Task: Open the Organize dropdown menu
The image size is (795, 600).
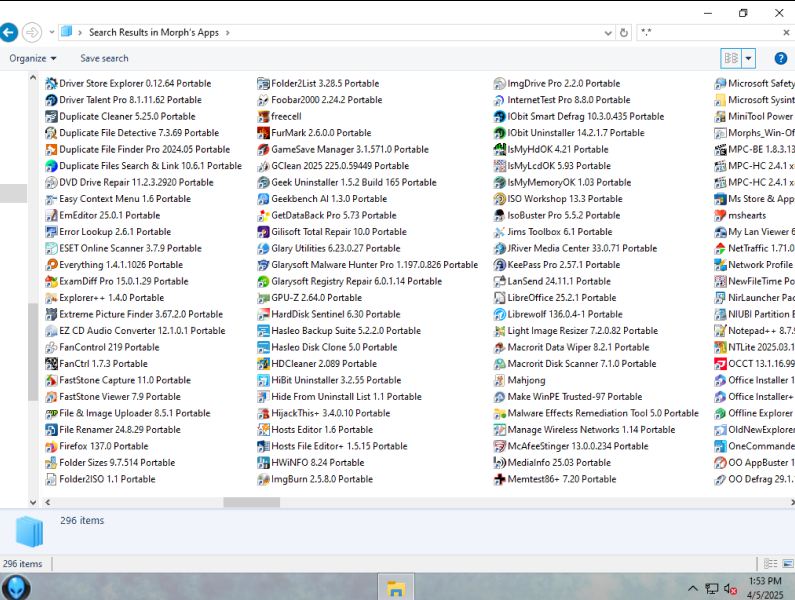Action: [32, 58]
